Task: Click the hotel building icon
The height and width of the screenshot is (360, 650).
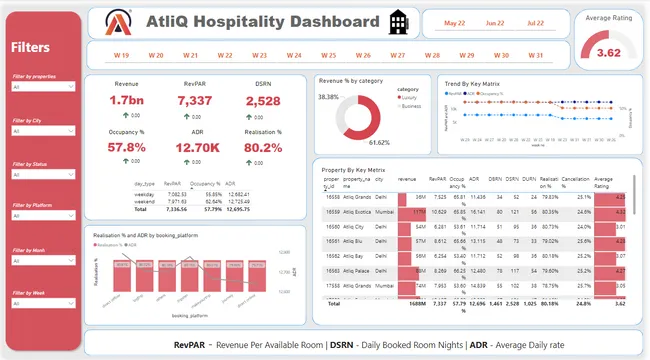Action: pos(399,22)
